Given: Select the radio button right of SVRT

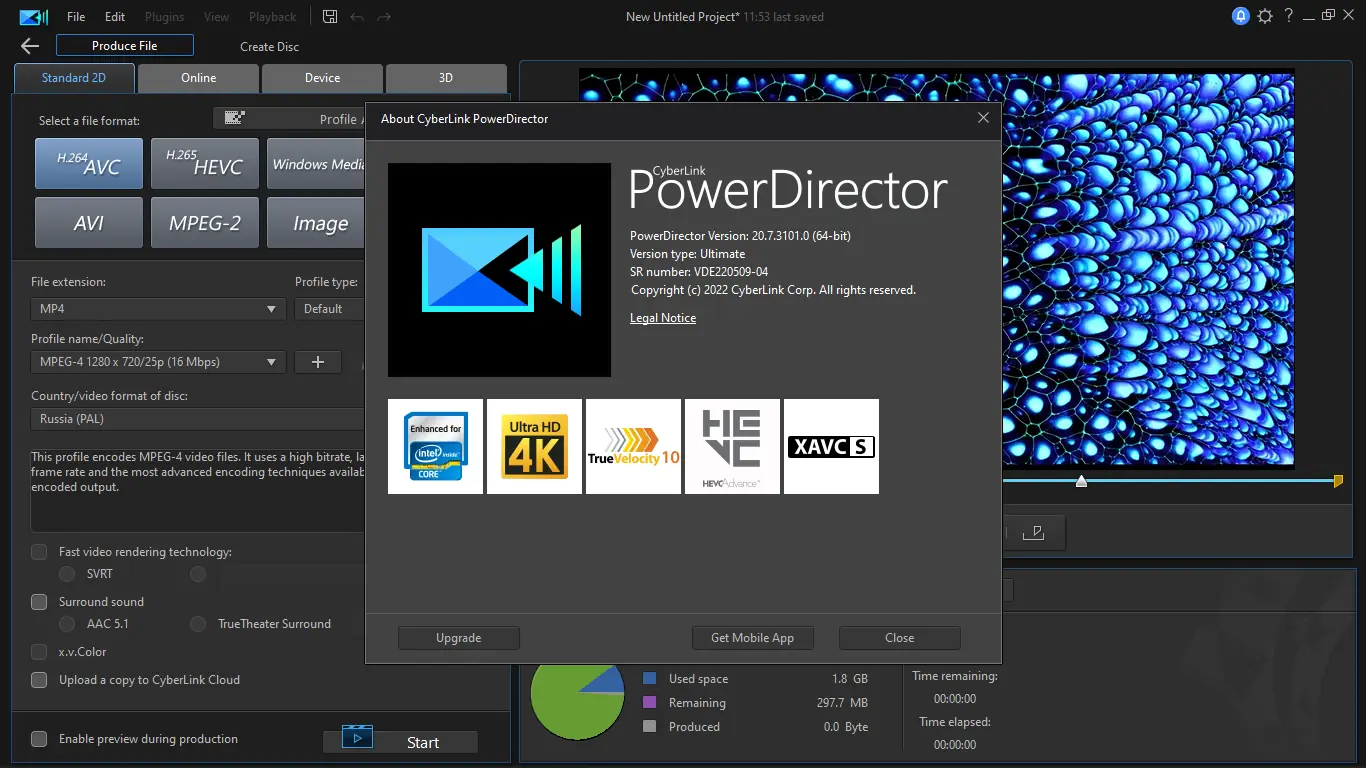Looking at the screenshot, I should (198, 574).
